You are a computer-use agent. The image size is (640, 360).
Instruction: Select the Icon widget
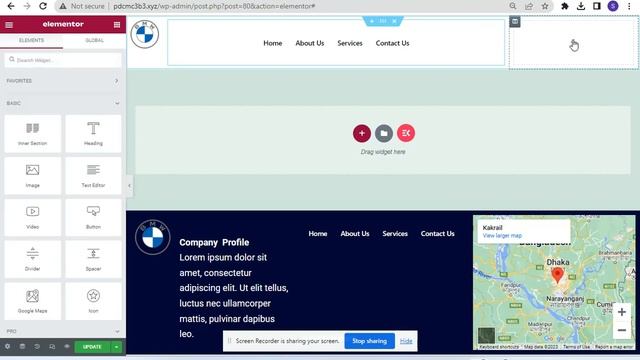tap(93, 301)
